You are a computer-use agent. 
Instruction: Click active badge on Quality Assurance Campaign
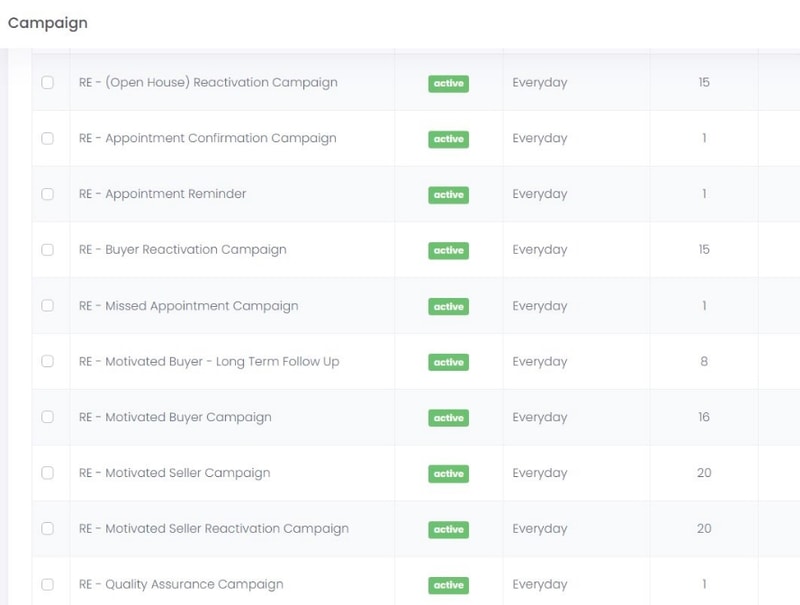(448, 585)
